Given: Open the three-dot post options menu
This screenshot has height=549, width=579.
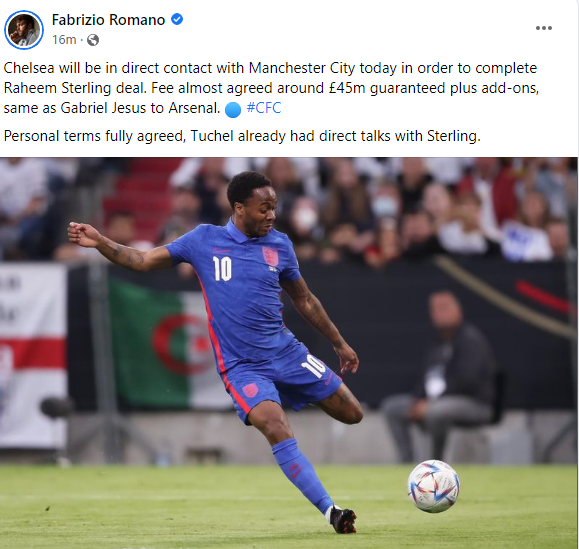Looking at the screenshot, I should click(x=544, y=28).
